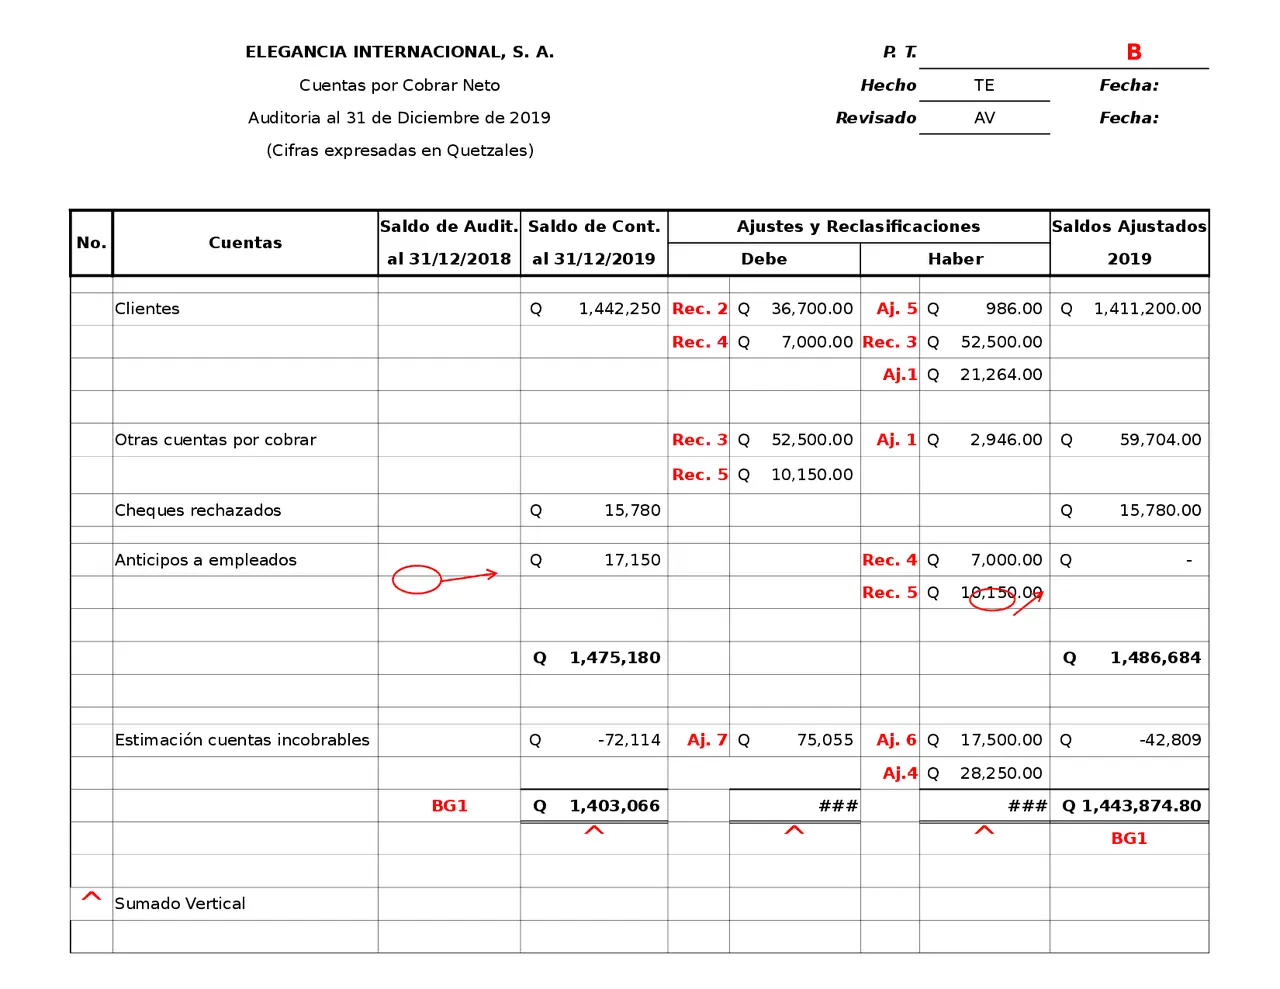Viewport: 1280px width, 989px height.
Task: Click 'Auditoria al 31 de Diciembre de 2019'
Action: tap(400, 118)
